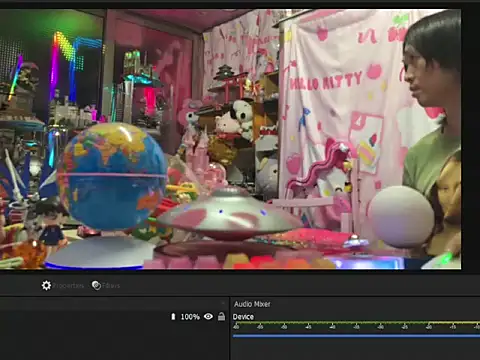This screenshot has height=360, width=480.
Task: Click the Properties gear icon
Action: (x=46, y=285)
